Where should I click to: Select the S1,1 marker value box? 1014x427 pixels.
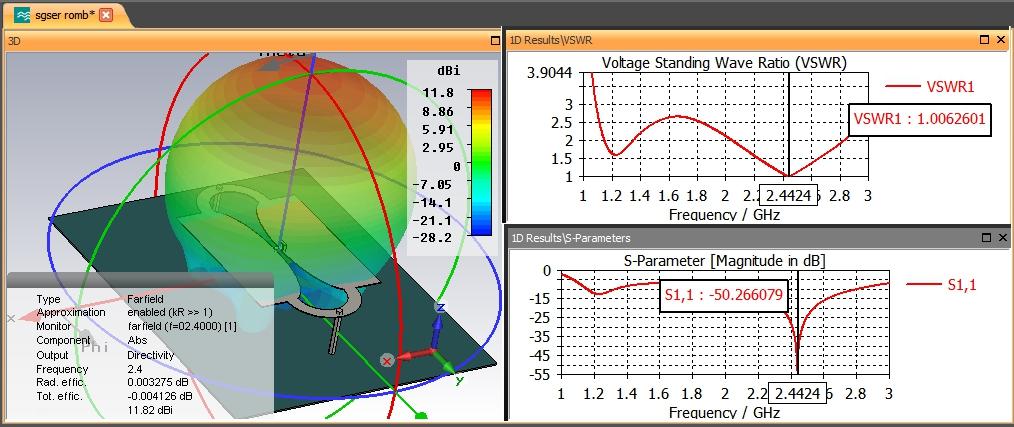724,296
